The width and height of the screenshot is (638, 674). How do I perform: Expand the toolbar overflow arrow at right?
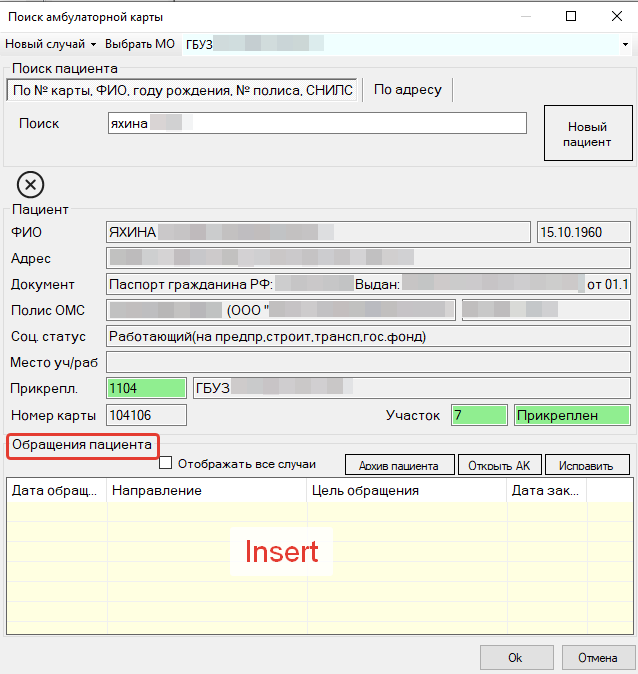click(625, 45)
